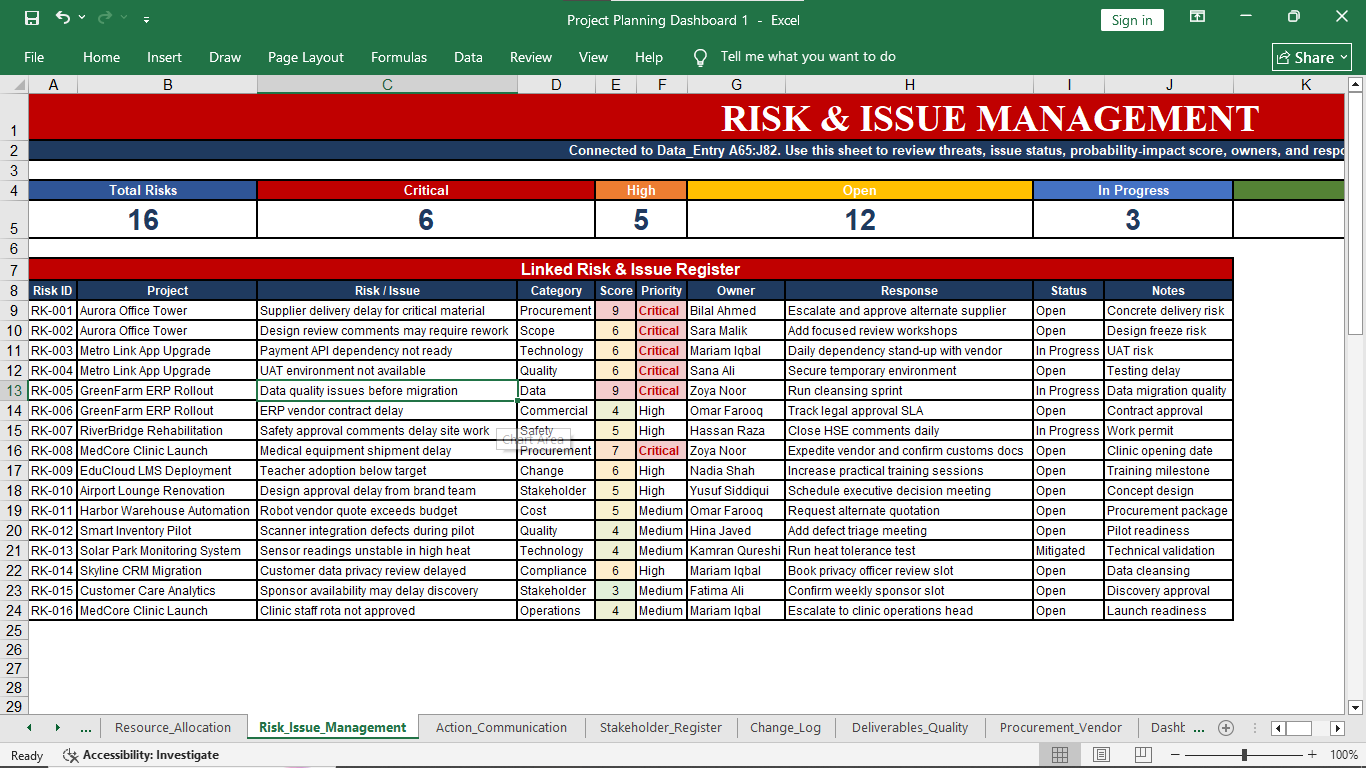Viewport: 1366px width, 768px height.
Task: Click the Open count value 12
Action: (860, 220)
